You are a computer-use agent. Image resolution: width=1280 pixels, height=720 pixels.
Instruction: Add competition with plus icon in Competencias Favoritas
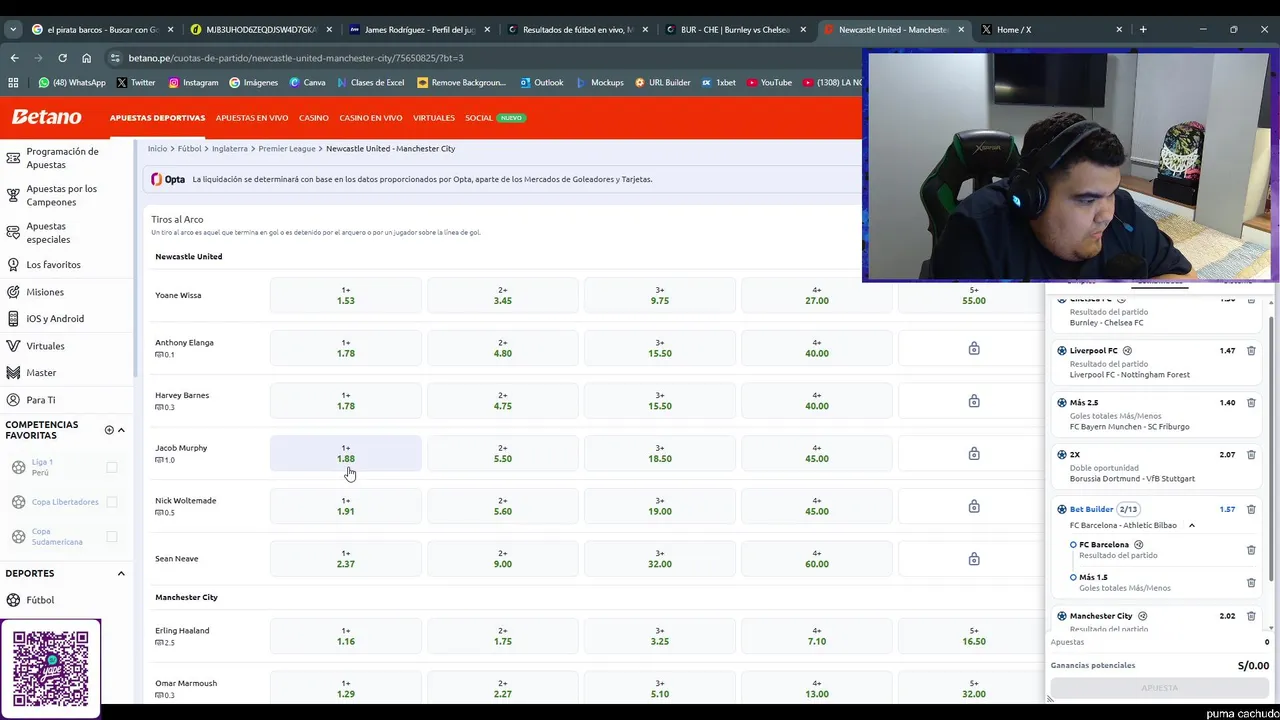pyautogui.click(x=109, y=430)
